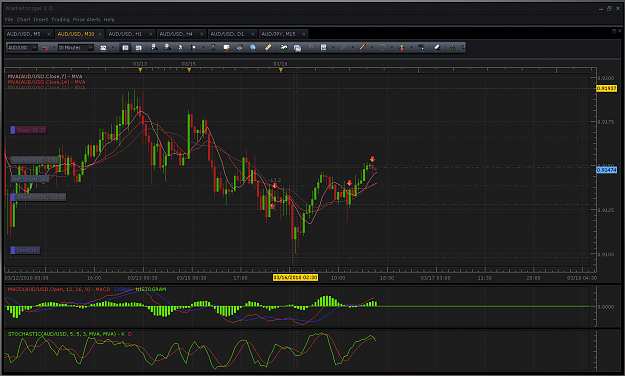Viewport: 625px width, 376px height.
Task: Click the green figure indicator icon
Action: tap(213, 48)
